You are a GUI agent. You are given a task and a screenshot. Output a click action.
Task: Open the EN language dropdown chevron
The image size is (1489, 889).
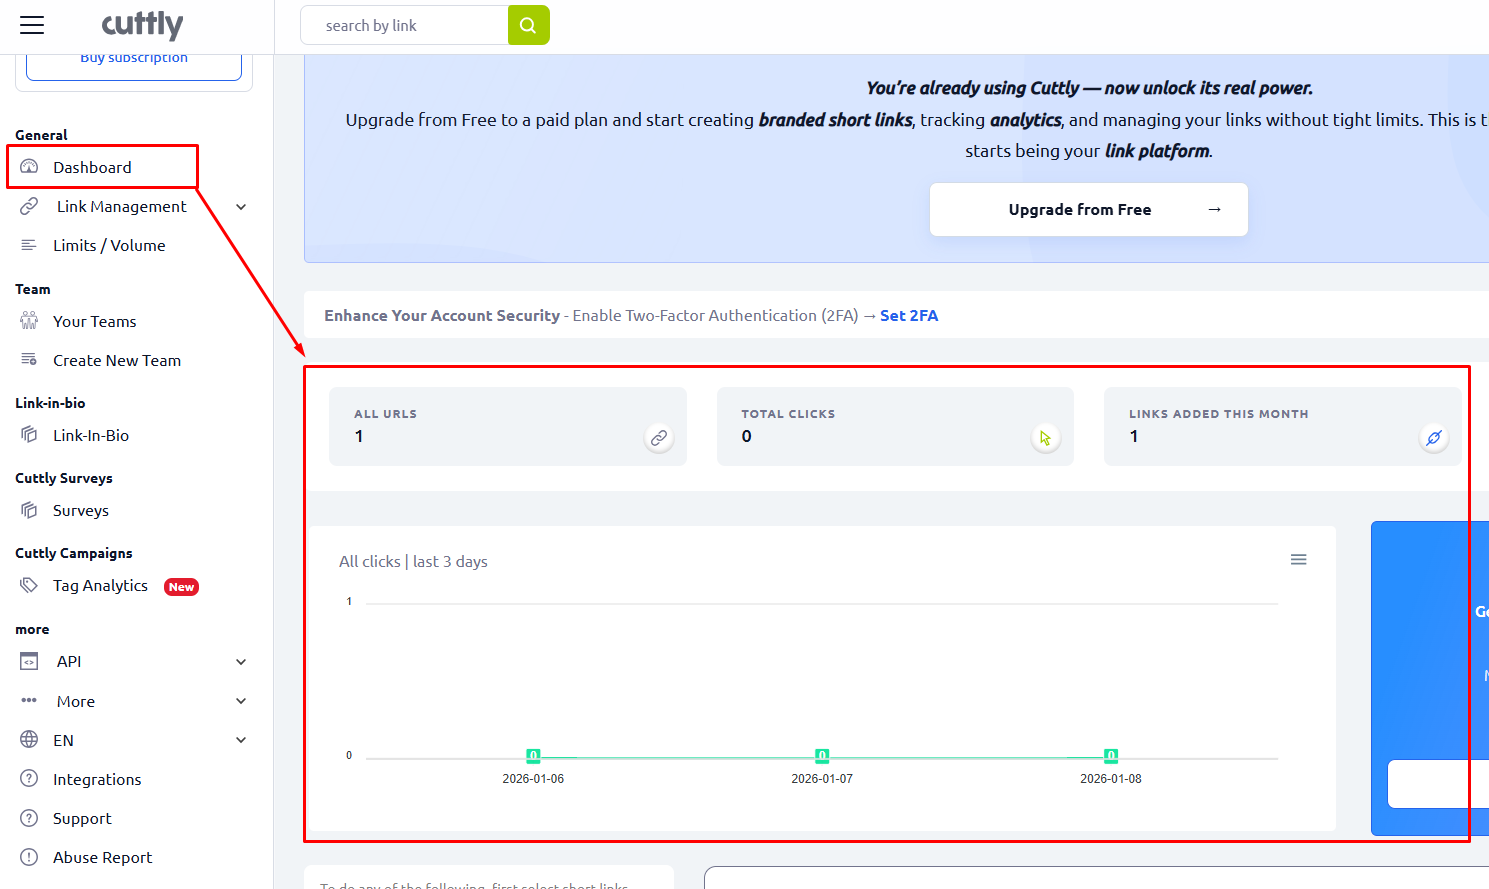[x=241, y=740]
